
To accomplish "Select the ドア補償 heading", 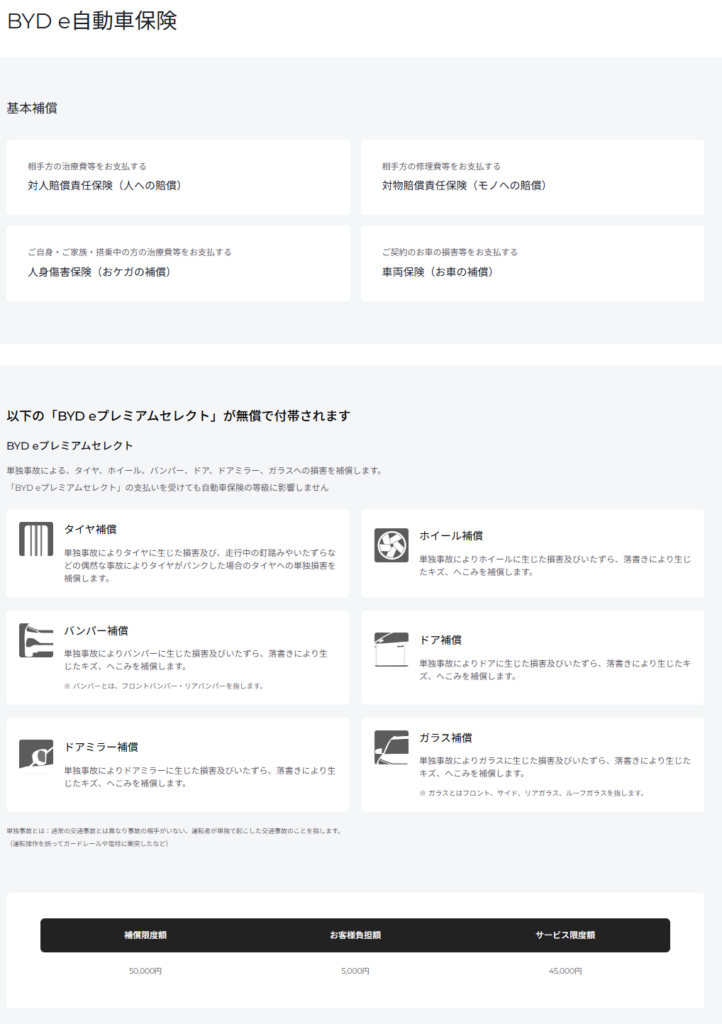I will 440,640.
